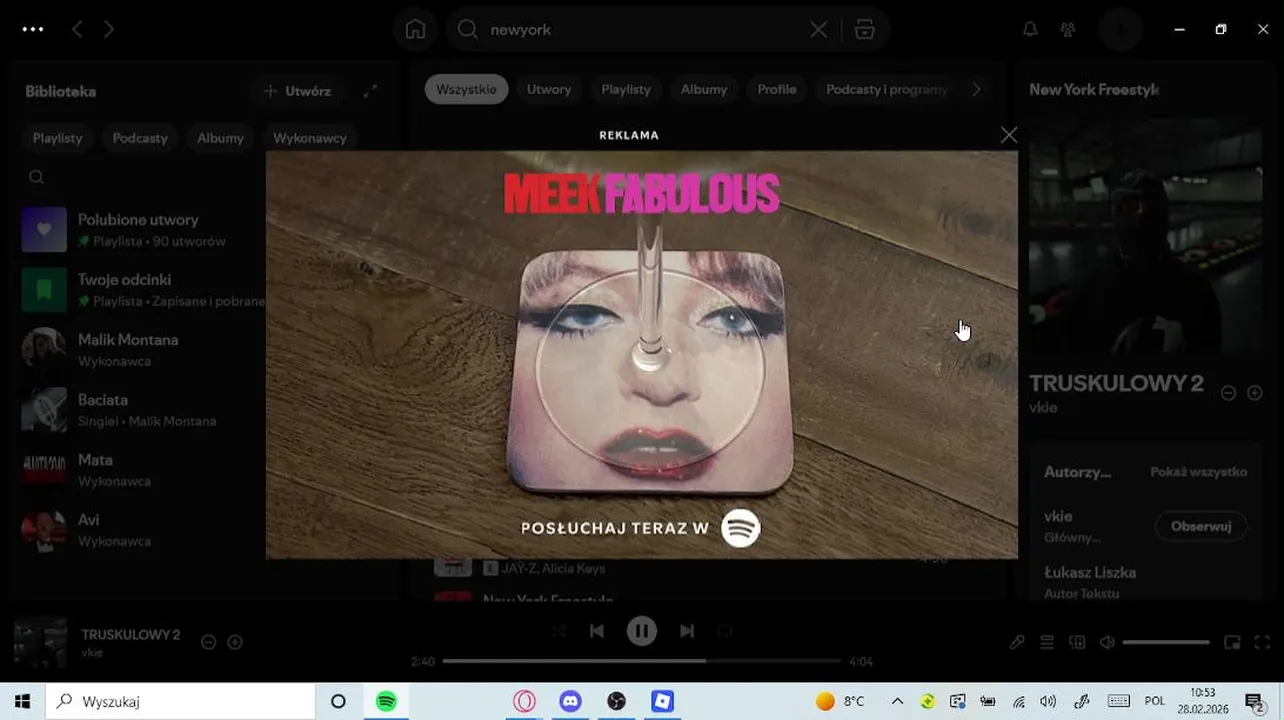The image size is (1284, 720).
Task: Skip to the previous track
Action: 597,631
